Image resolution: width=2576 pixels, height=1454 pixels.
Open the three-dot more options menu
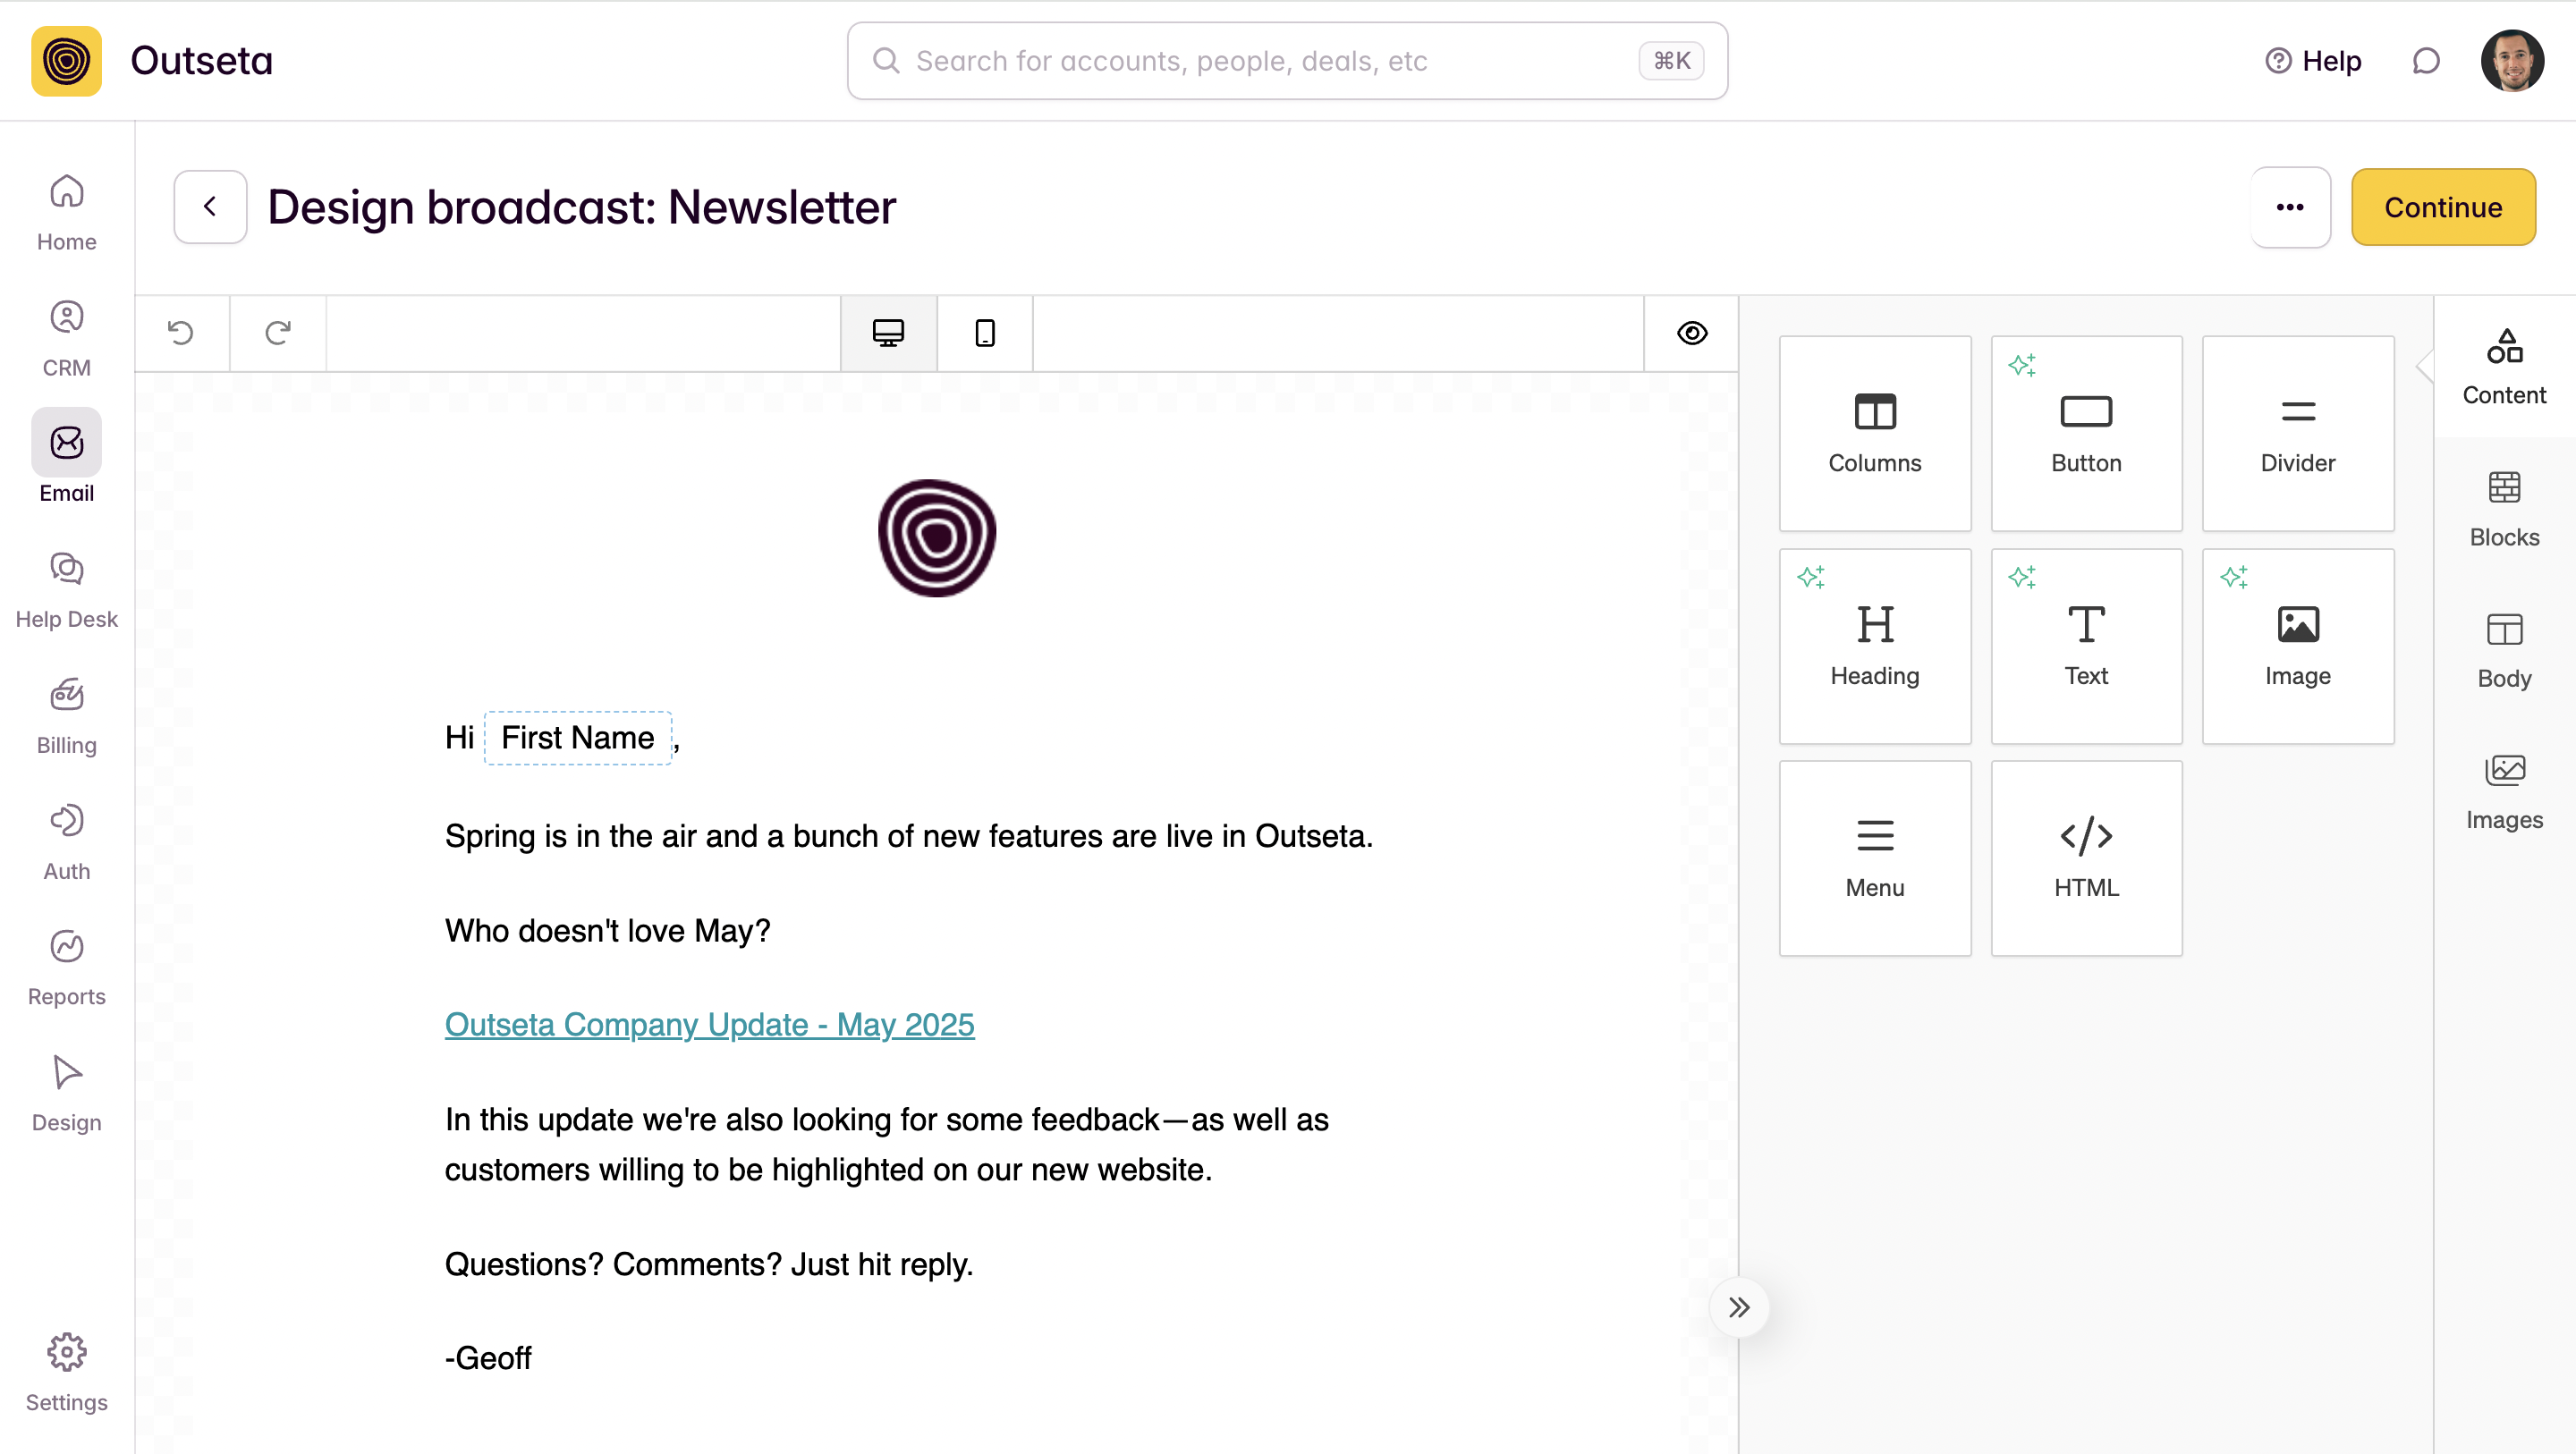pyautogui.click(x=2290, y=207)
